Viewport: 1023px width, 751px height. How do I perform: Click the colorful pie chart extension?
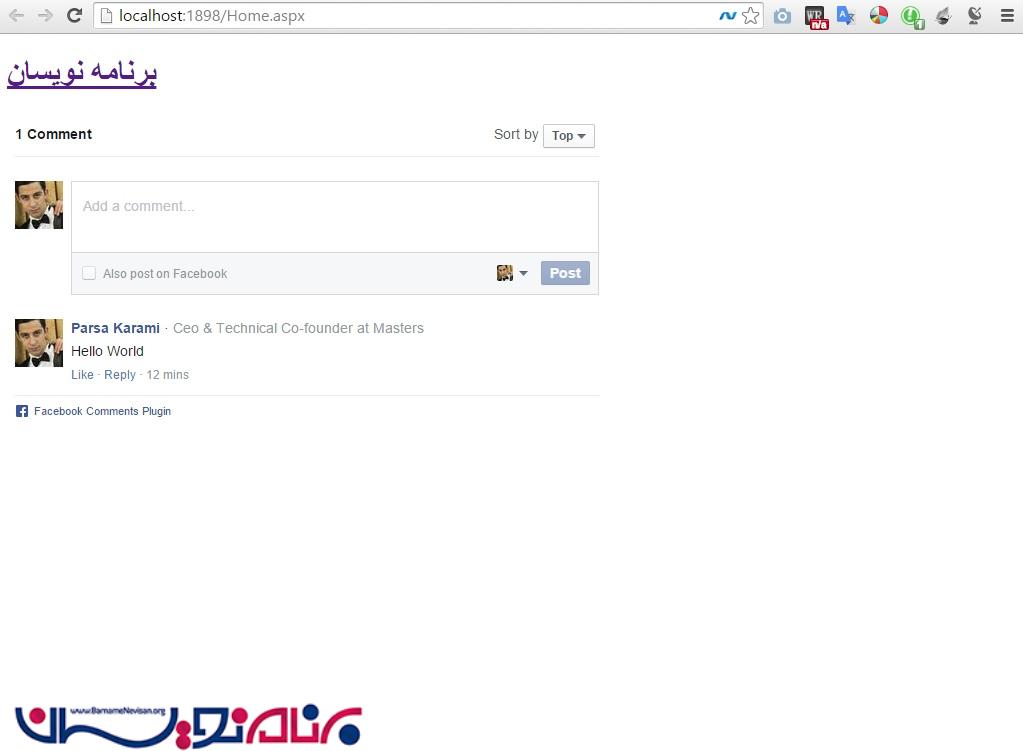click(879, 15)
